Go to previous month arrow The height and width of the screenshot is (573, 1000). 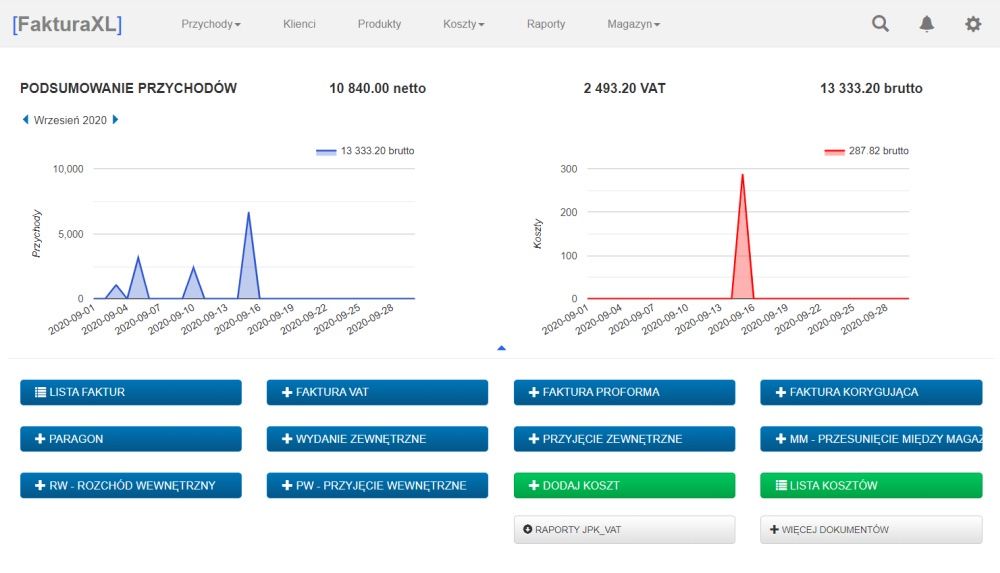tap(26, 119)
